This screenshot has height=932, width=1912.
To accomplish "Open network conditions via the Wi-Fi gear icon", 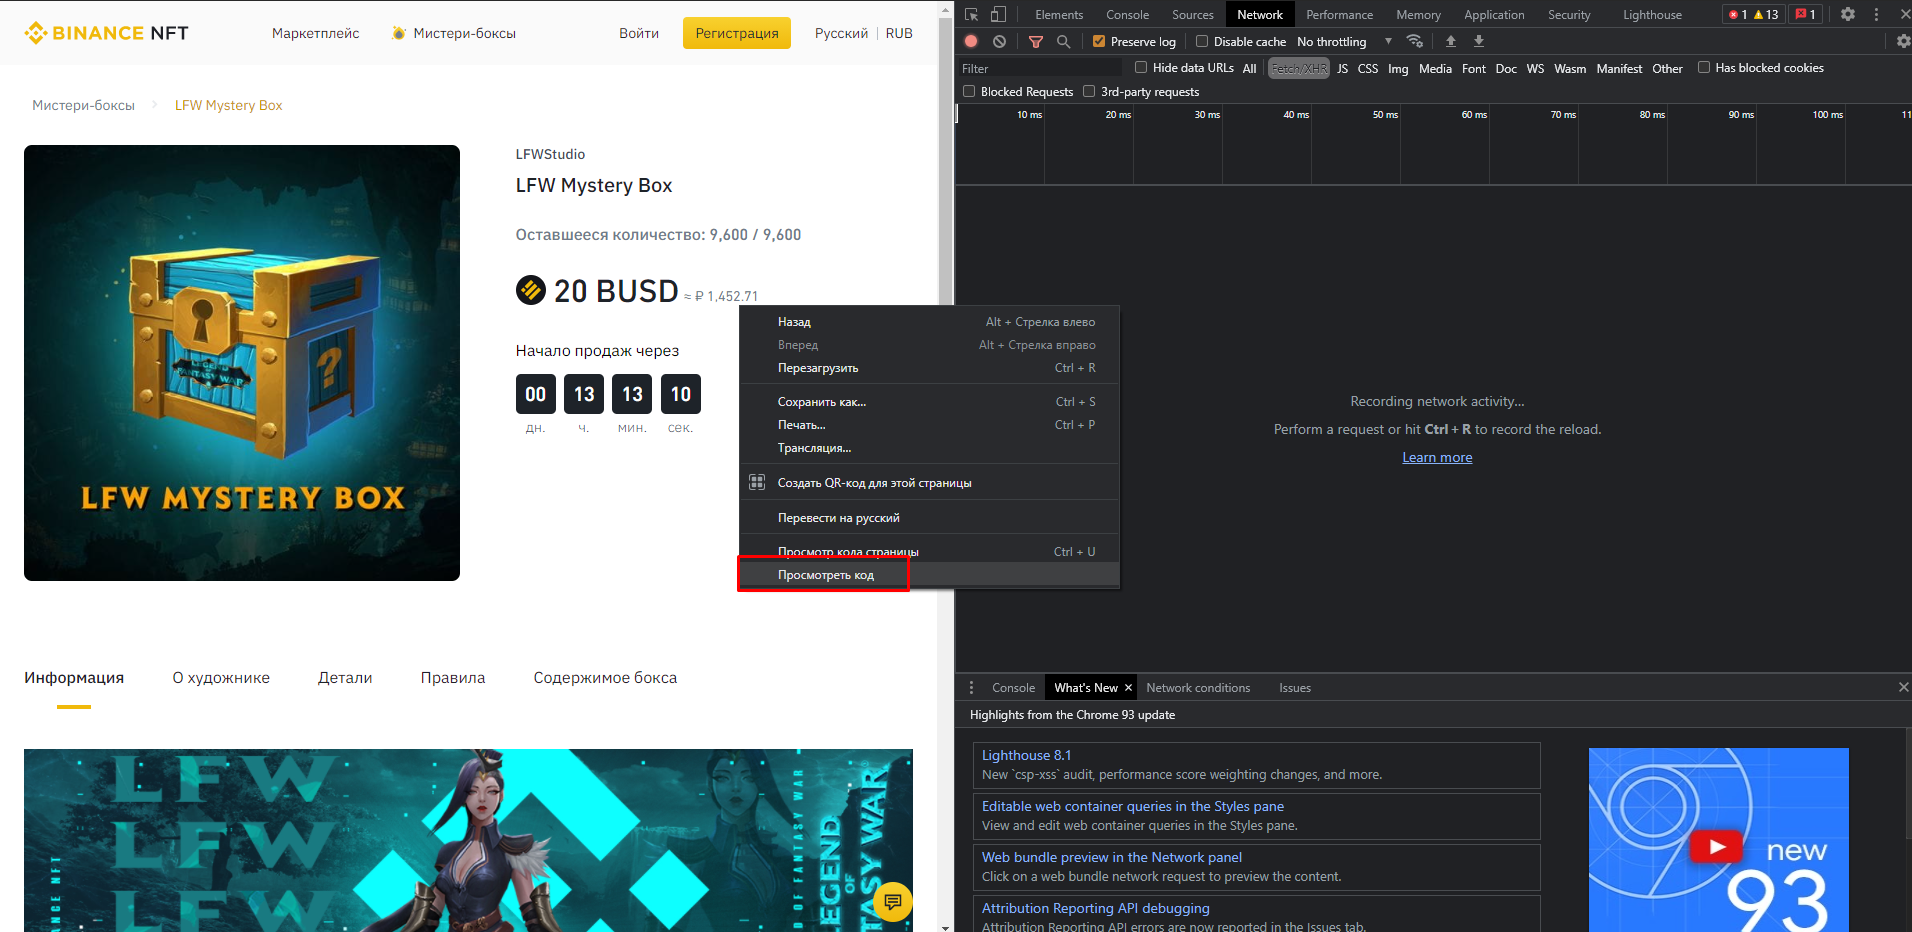I will (x=1415, y=41).
